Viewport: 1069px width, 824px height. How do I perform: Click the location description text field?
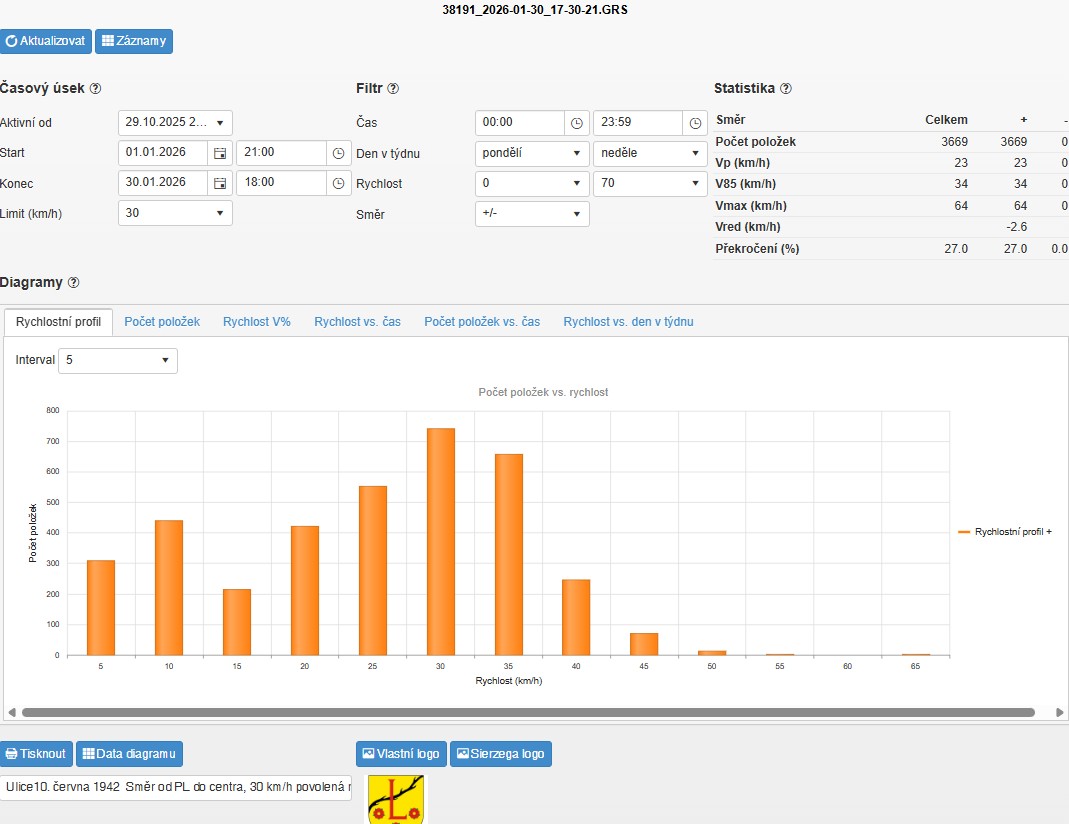click(176, 788)
